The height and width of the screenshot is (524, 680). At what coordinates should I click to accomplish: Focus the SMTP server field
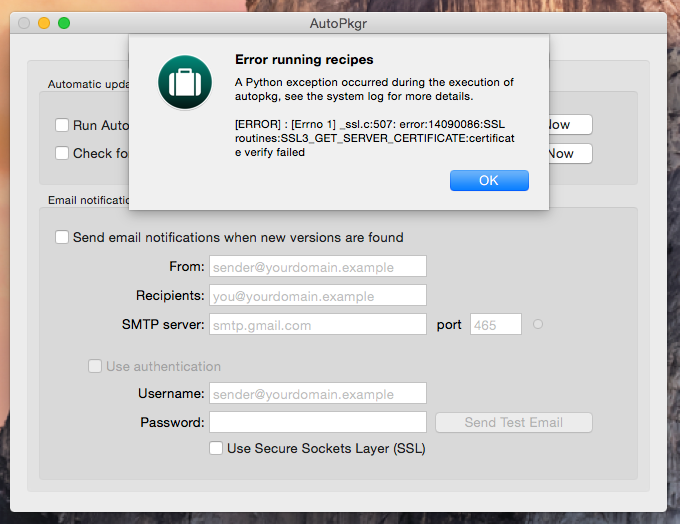(x=318, y=324)
